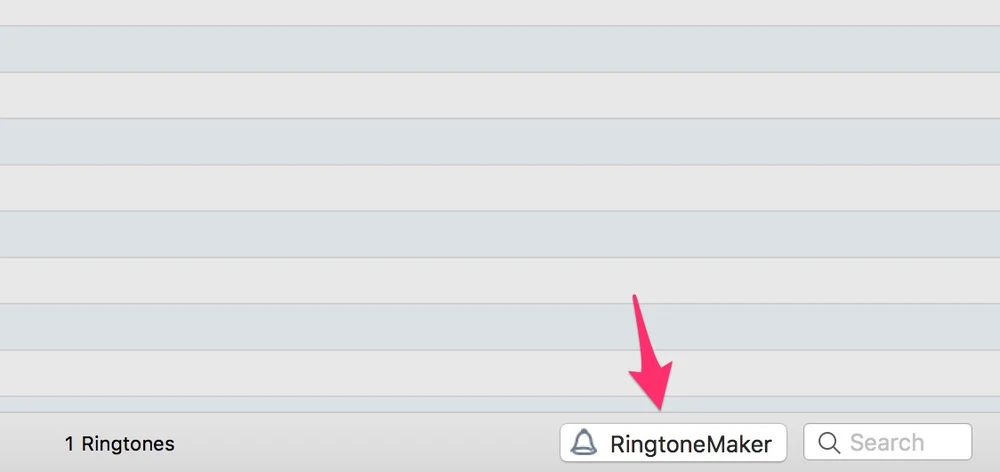
Task: Click the magnifying glass search icon
Action: click(x=829, y=442)
